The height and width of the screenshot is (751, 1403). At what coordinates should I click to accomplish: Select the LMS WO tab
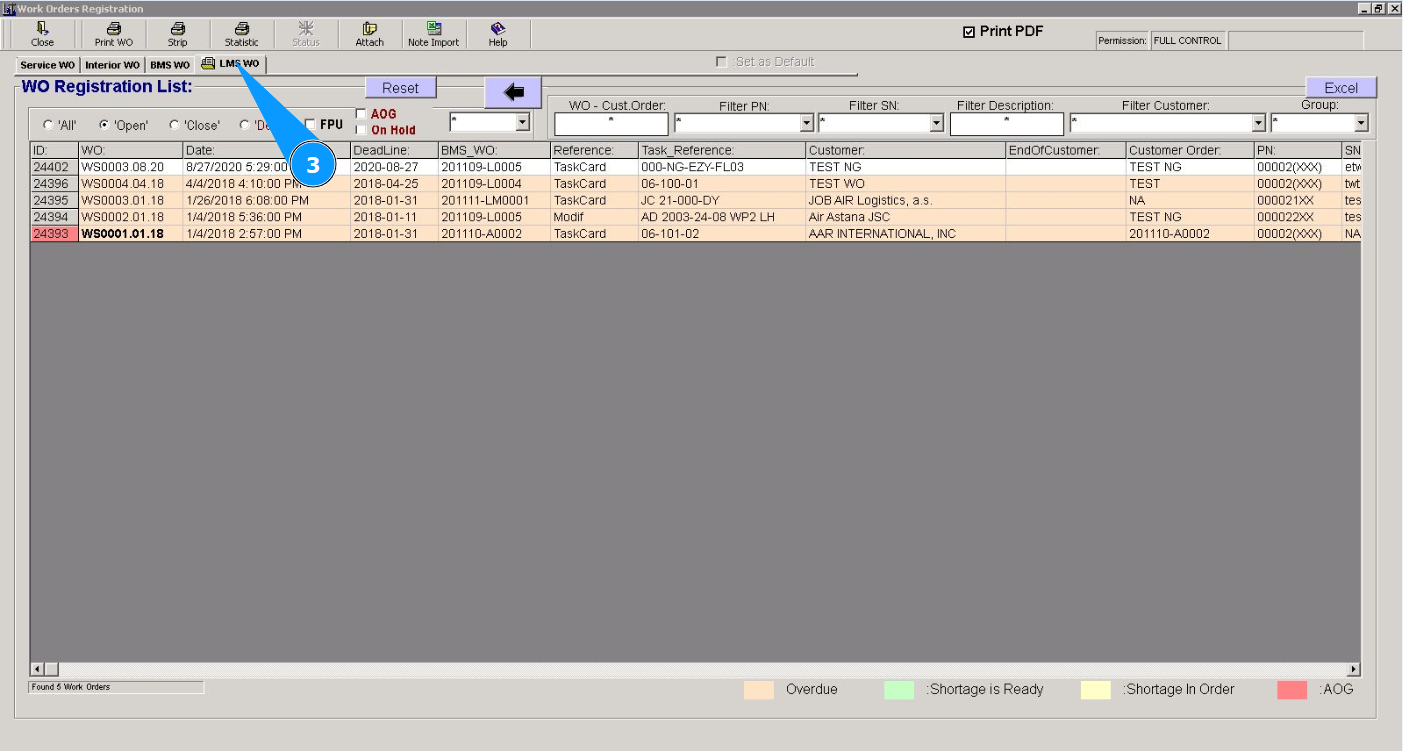click(231, 64)
